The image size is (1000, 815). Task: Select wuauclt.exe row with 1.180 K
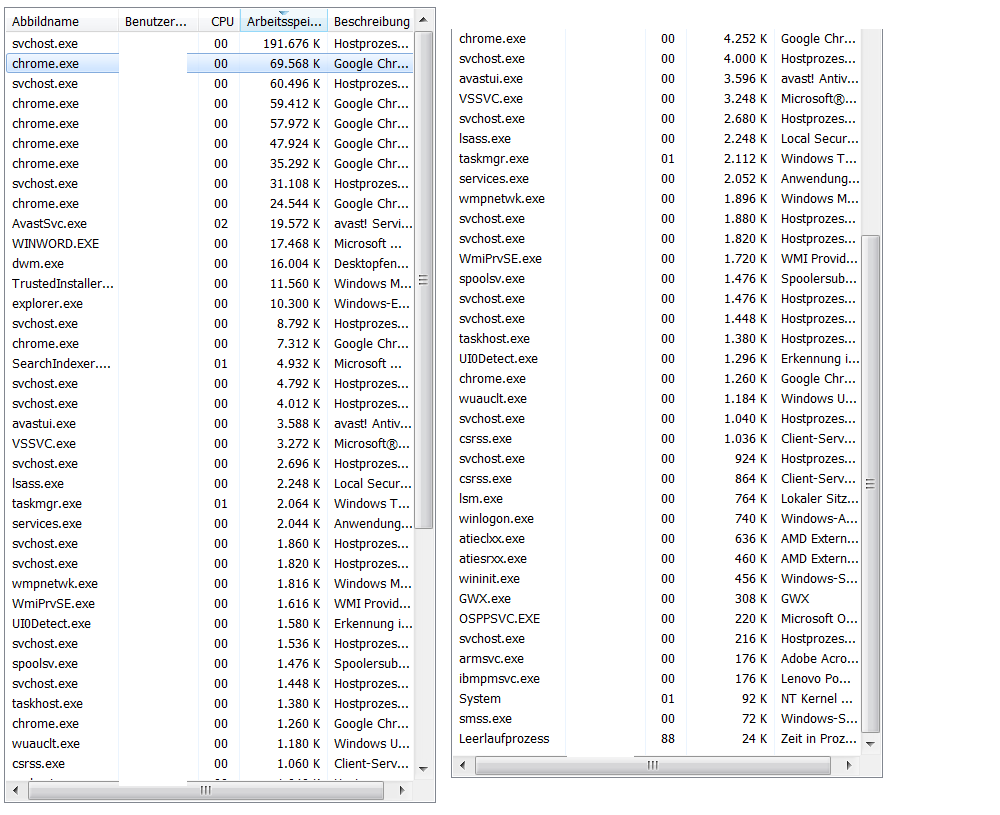(x=210, y=744)
